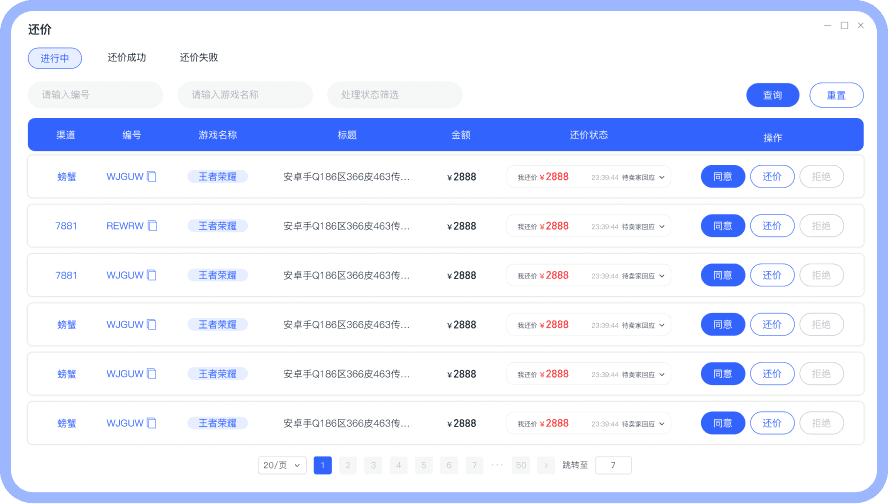Open the 处理状态筛选 filter dropdown
Image resolution: width=888 pixels, height=504 pixels.
(395, 95)
